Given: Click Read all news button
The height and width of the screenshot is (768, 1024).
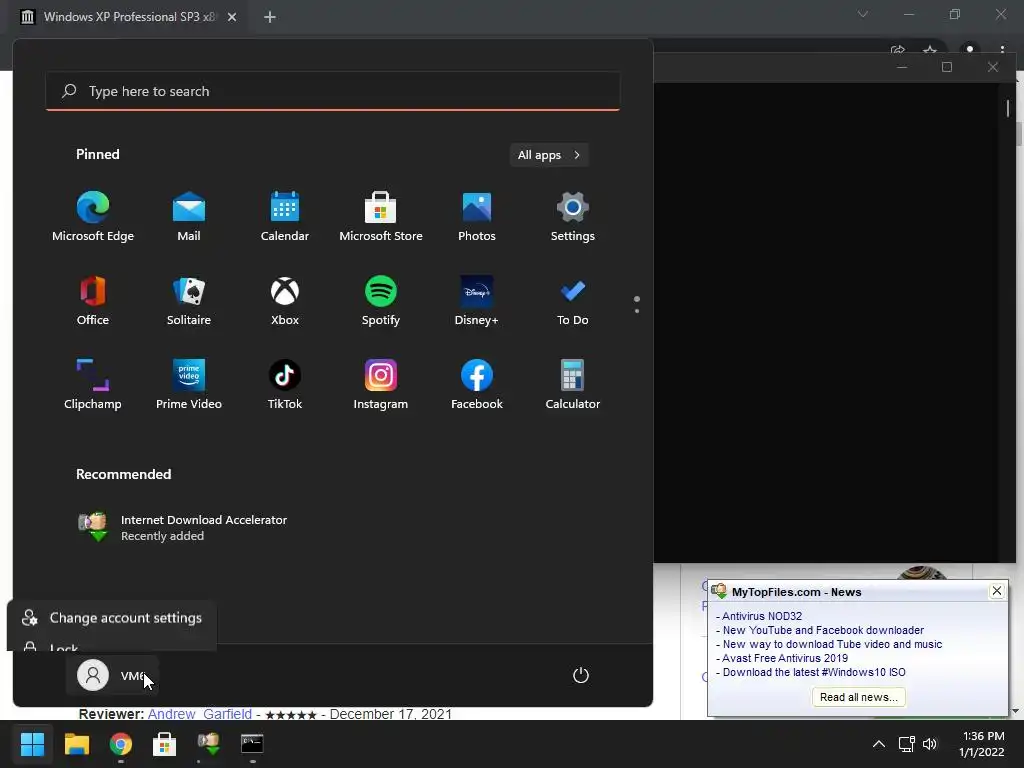Looking at the screenshot, I should click(x=859, y=697).
